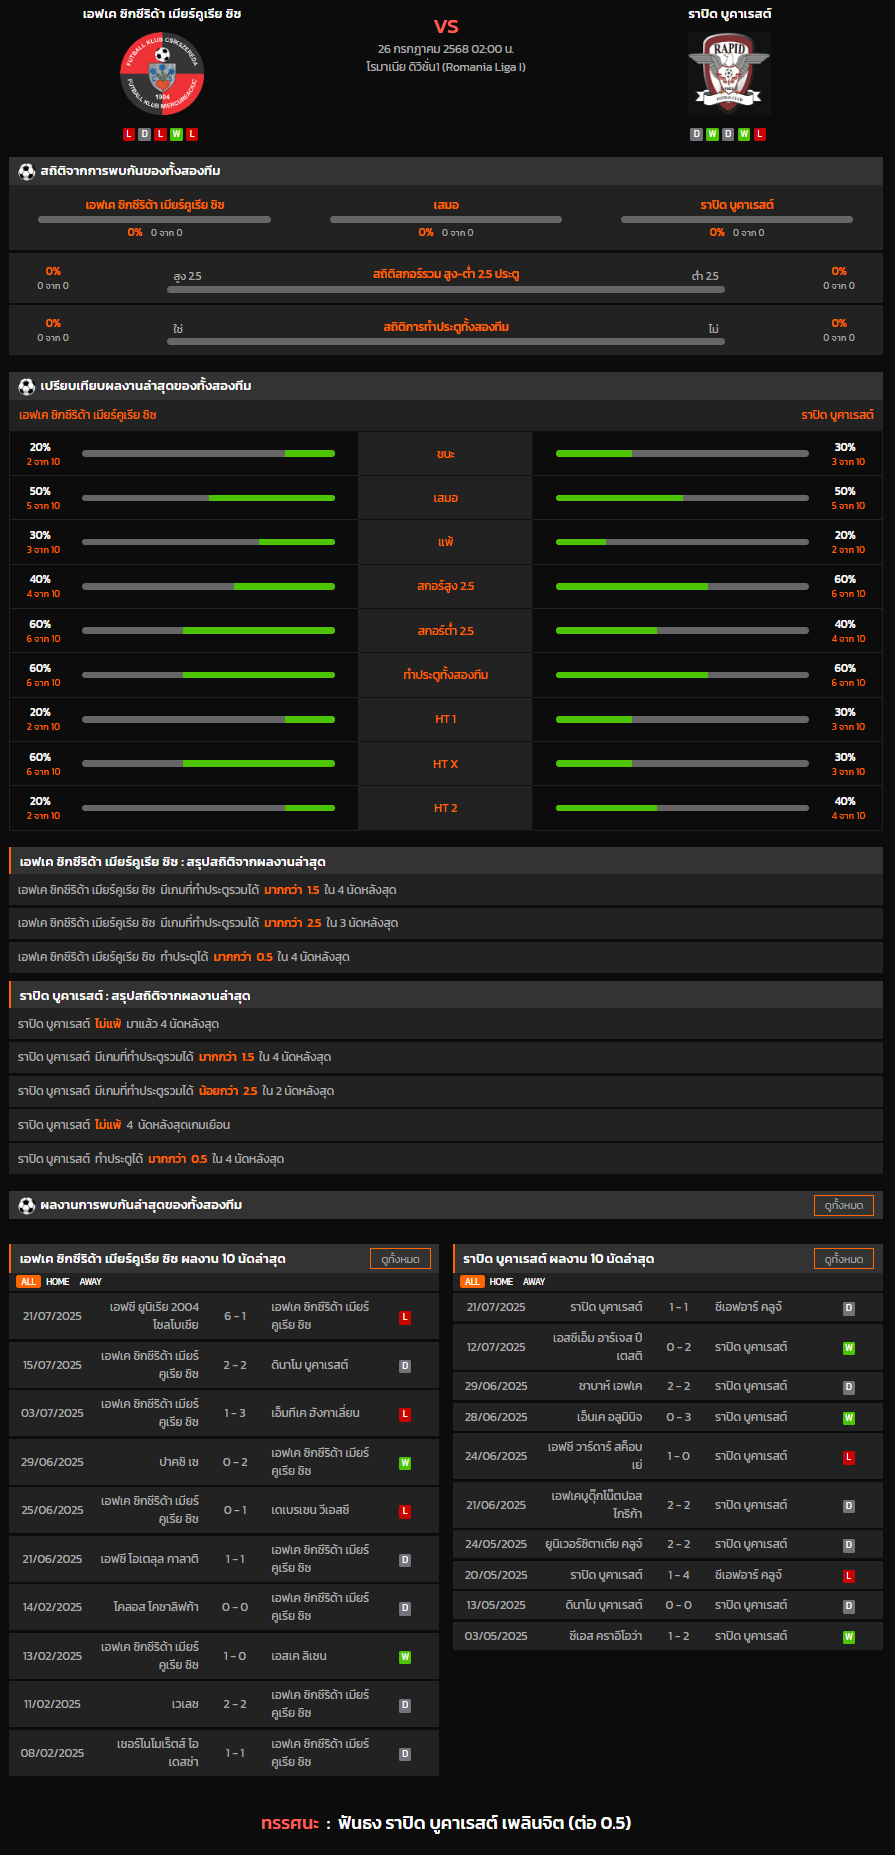Click the D badge on Csikszereda's 08/02/2025 row
895x1855 pixels.
[405, 1754]
